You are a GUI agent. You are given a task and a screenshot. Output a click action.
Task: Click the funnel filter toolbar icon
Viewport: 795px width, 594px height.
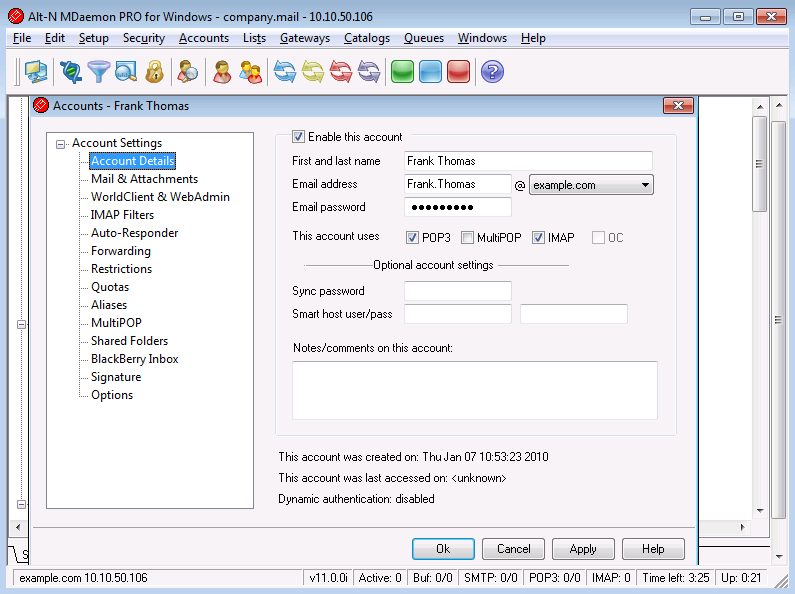[x=98, y=72]
